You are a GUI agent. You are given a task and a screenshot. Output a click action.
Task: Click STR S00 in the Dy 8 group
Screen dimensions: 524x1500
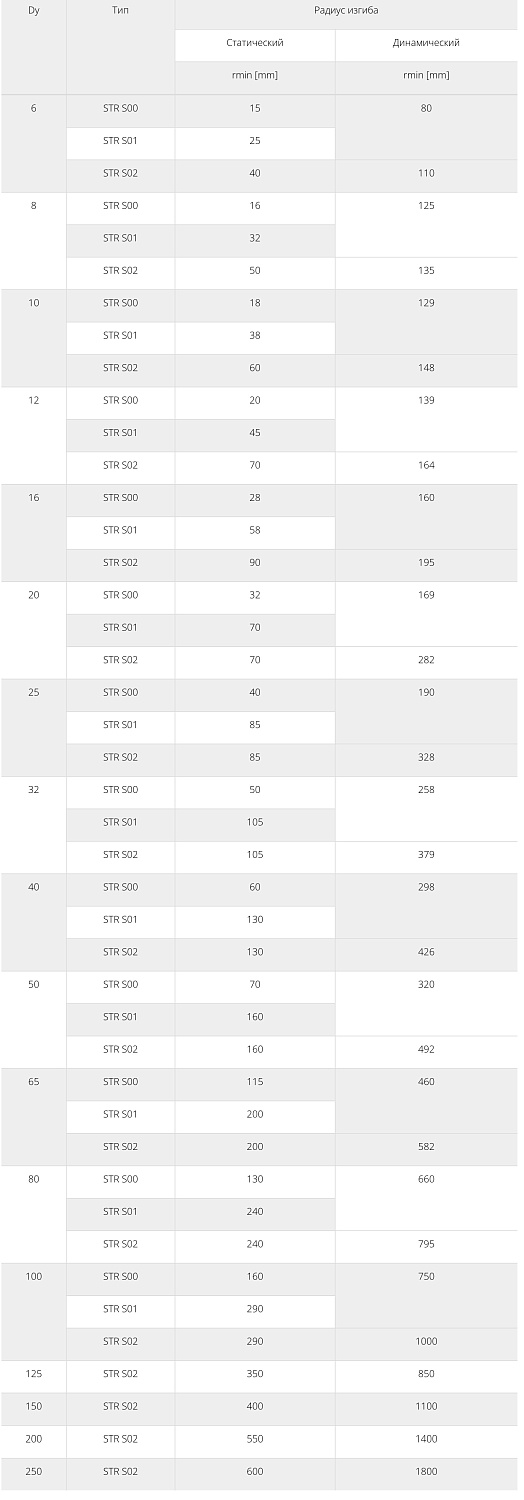point(121,206)
